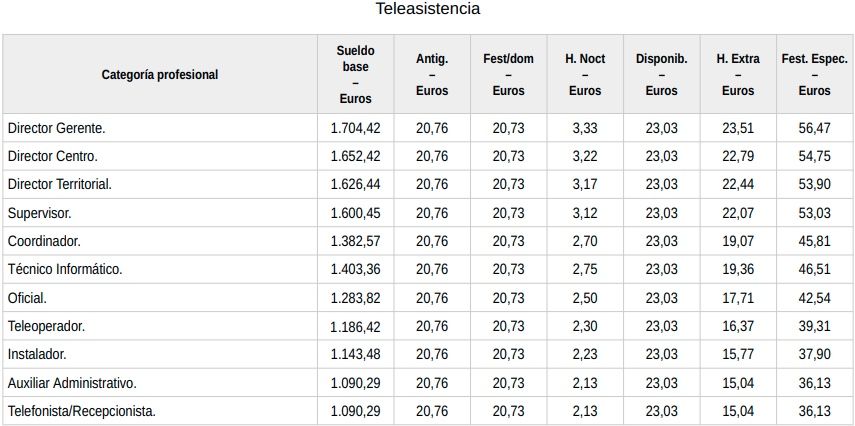Select the Categoría profesional column header
The height and width of the screenshot is (426, 855).
(160, 75)
